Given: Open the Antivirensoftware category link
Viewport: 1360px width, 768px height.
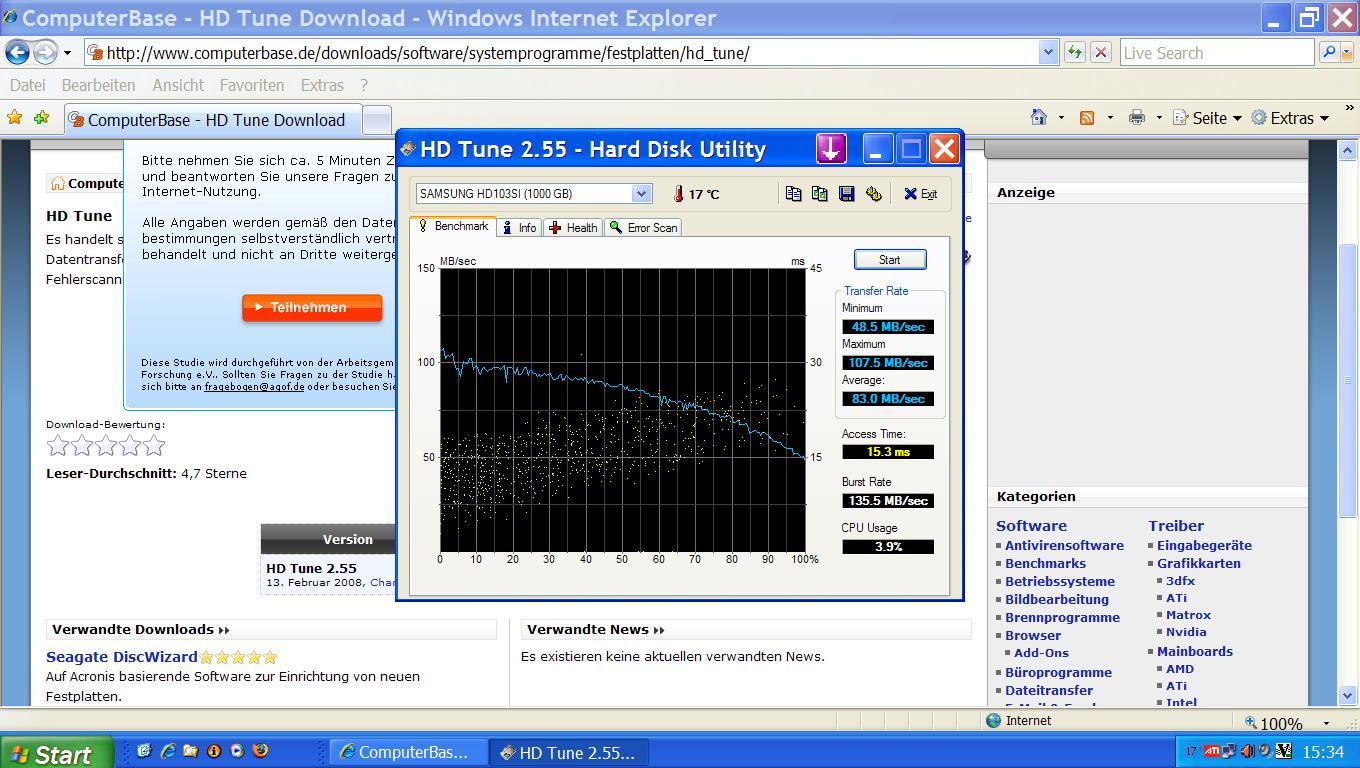Looking at the screenshot, I should point(1064,546).
